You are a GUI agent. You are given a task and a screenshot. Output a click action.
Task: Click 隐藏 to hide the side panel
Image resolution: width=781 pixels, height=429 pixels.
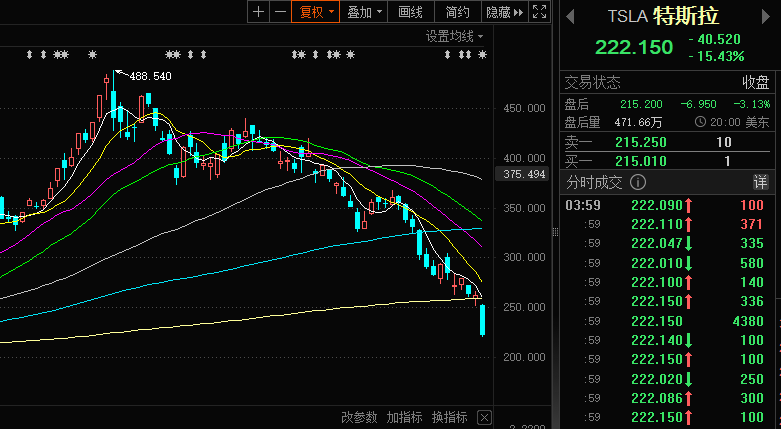tap(504, 12)
